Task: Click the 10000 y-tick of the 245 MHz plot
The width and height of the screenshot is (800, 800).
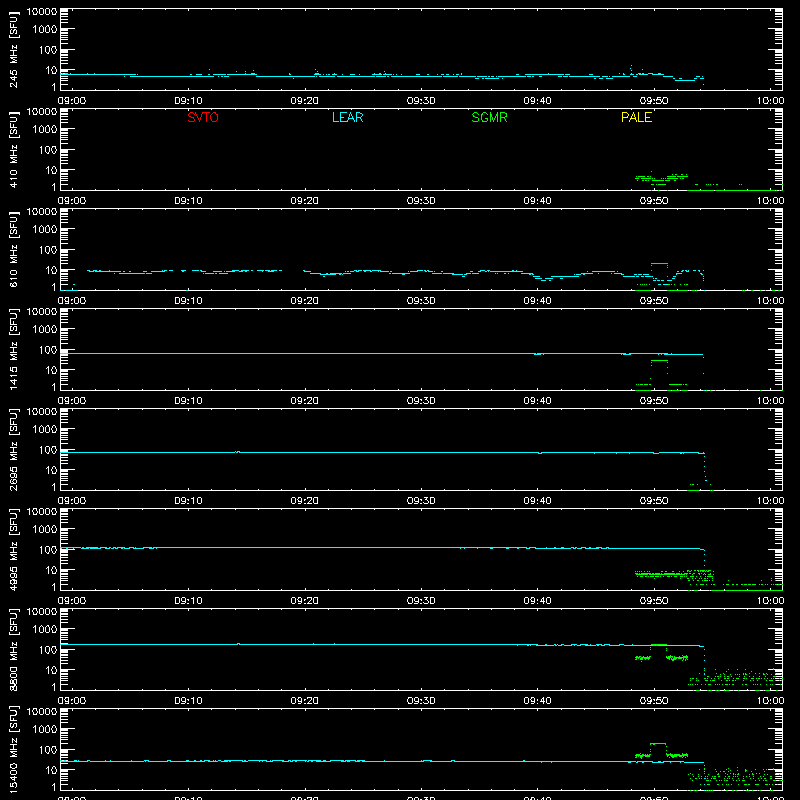Action: tap(42, 12)
